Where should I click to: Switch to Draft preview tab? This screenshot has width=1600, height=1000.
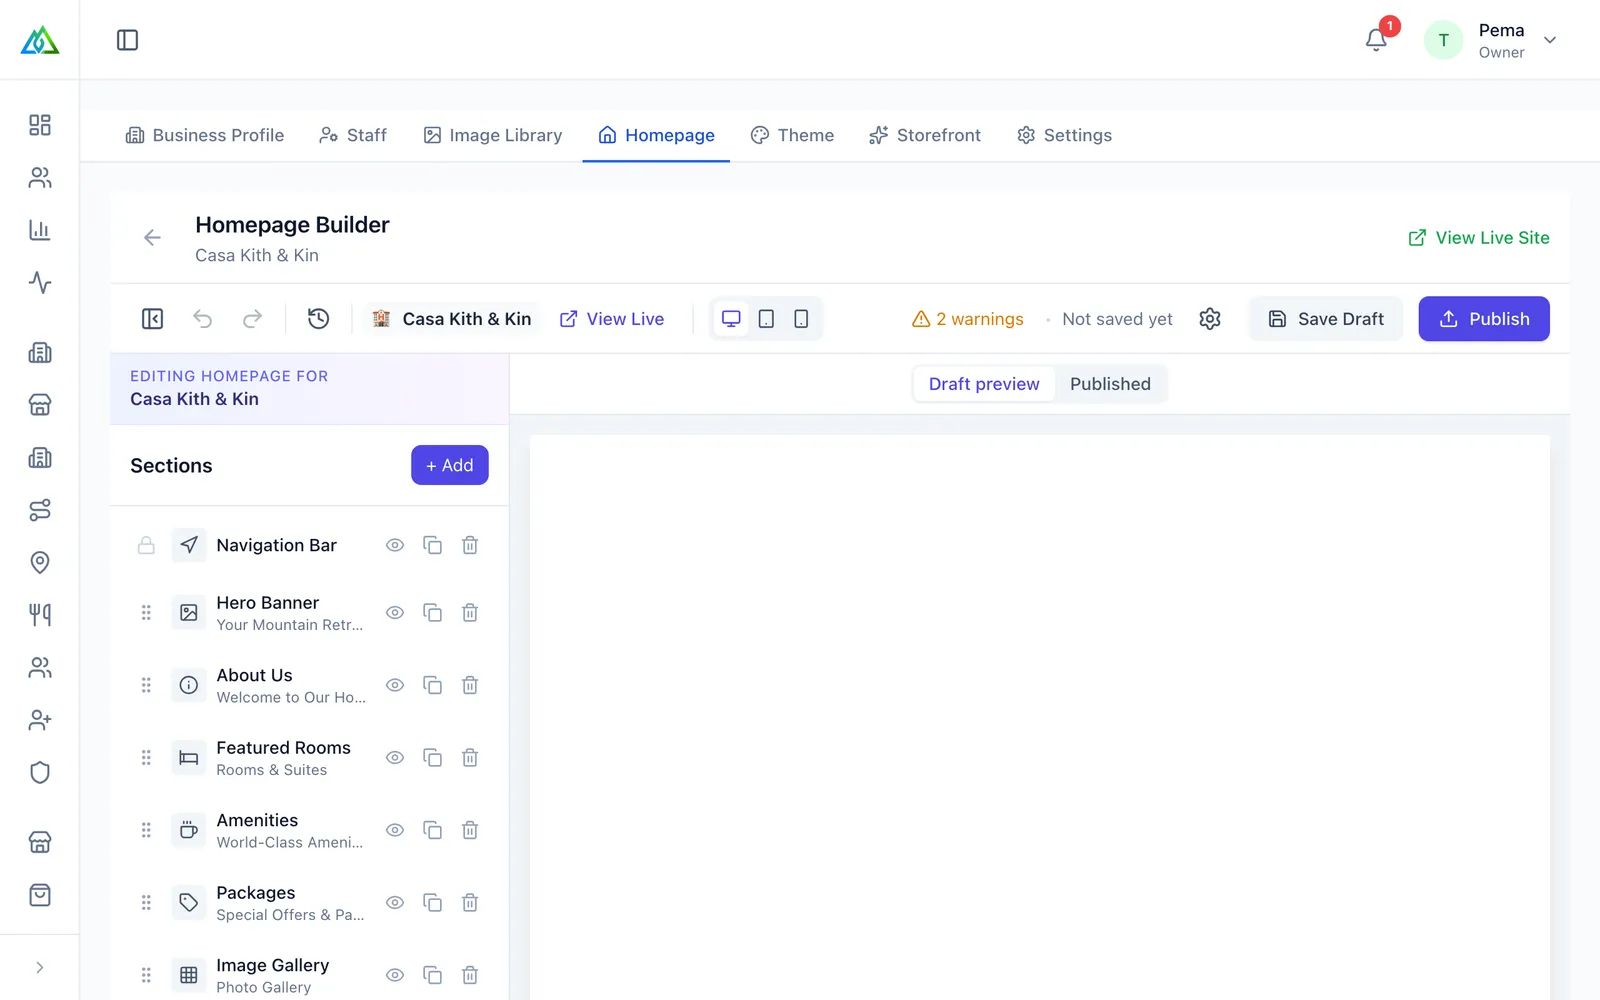click(x=984, y=384)
